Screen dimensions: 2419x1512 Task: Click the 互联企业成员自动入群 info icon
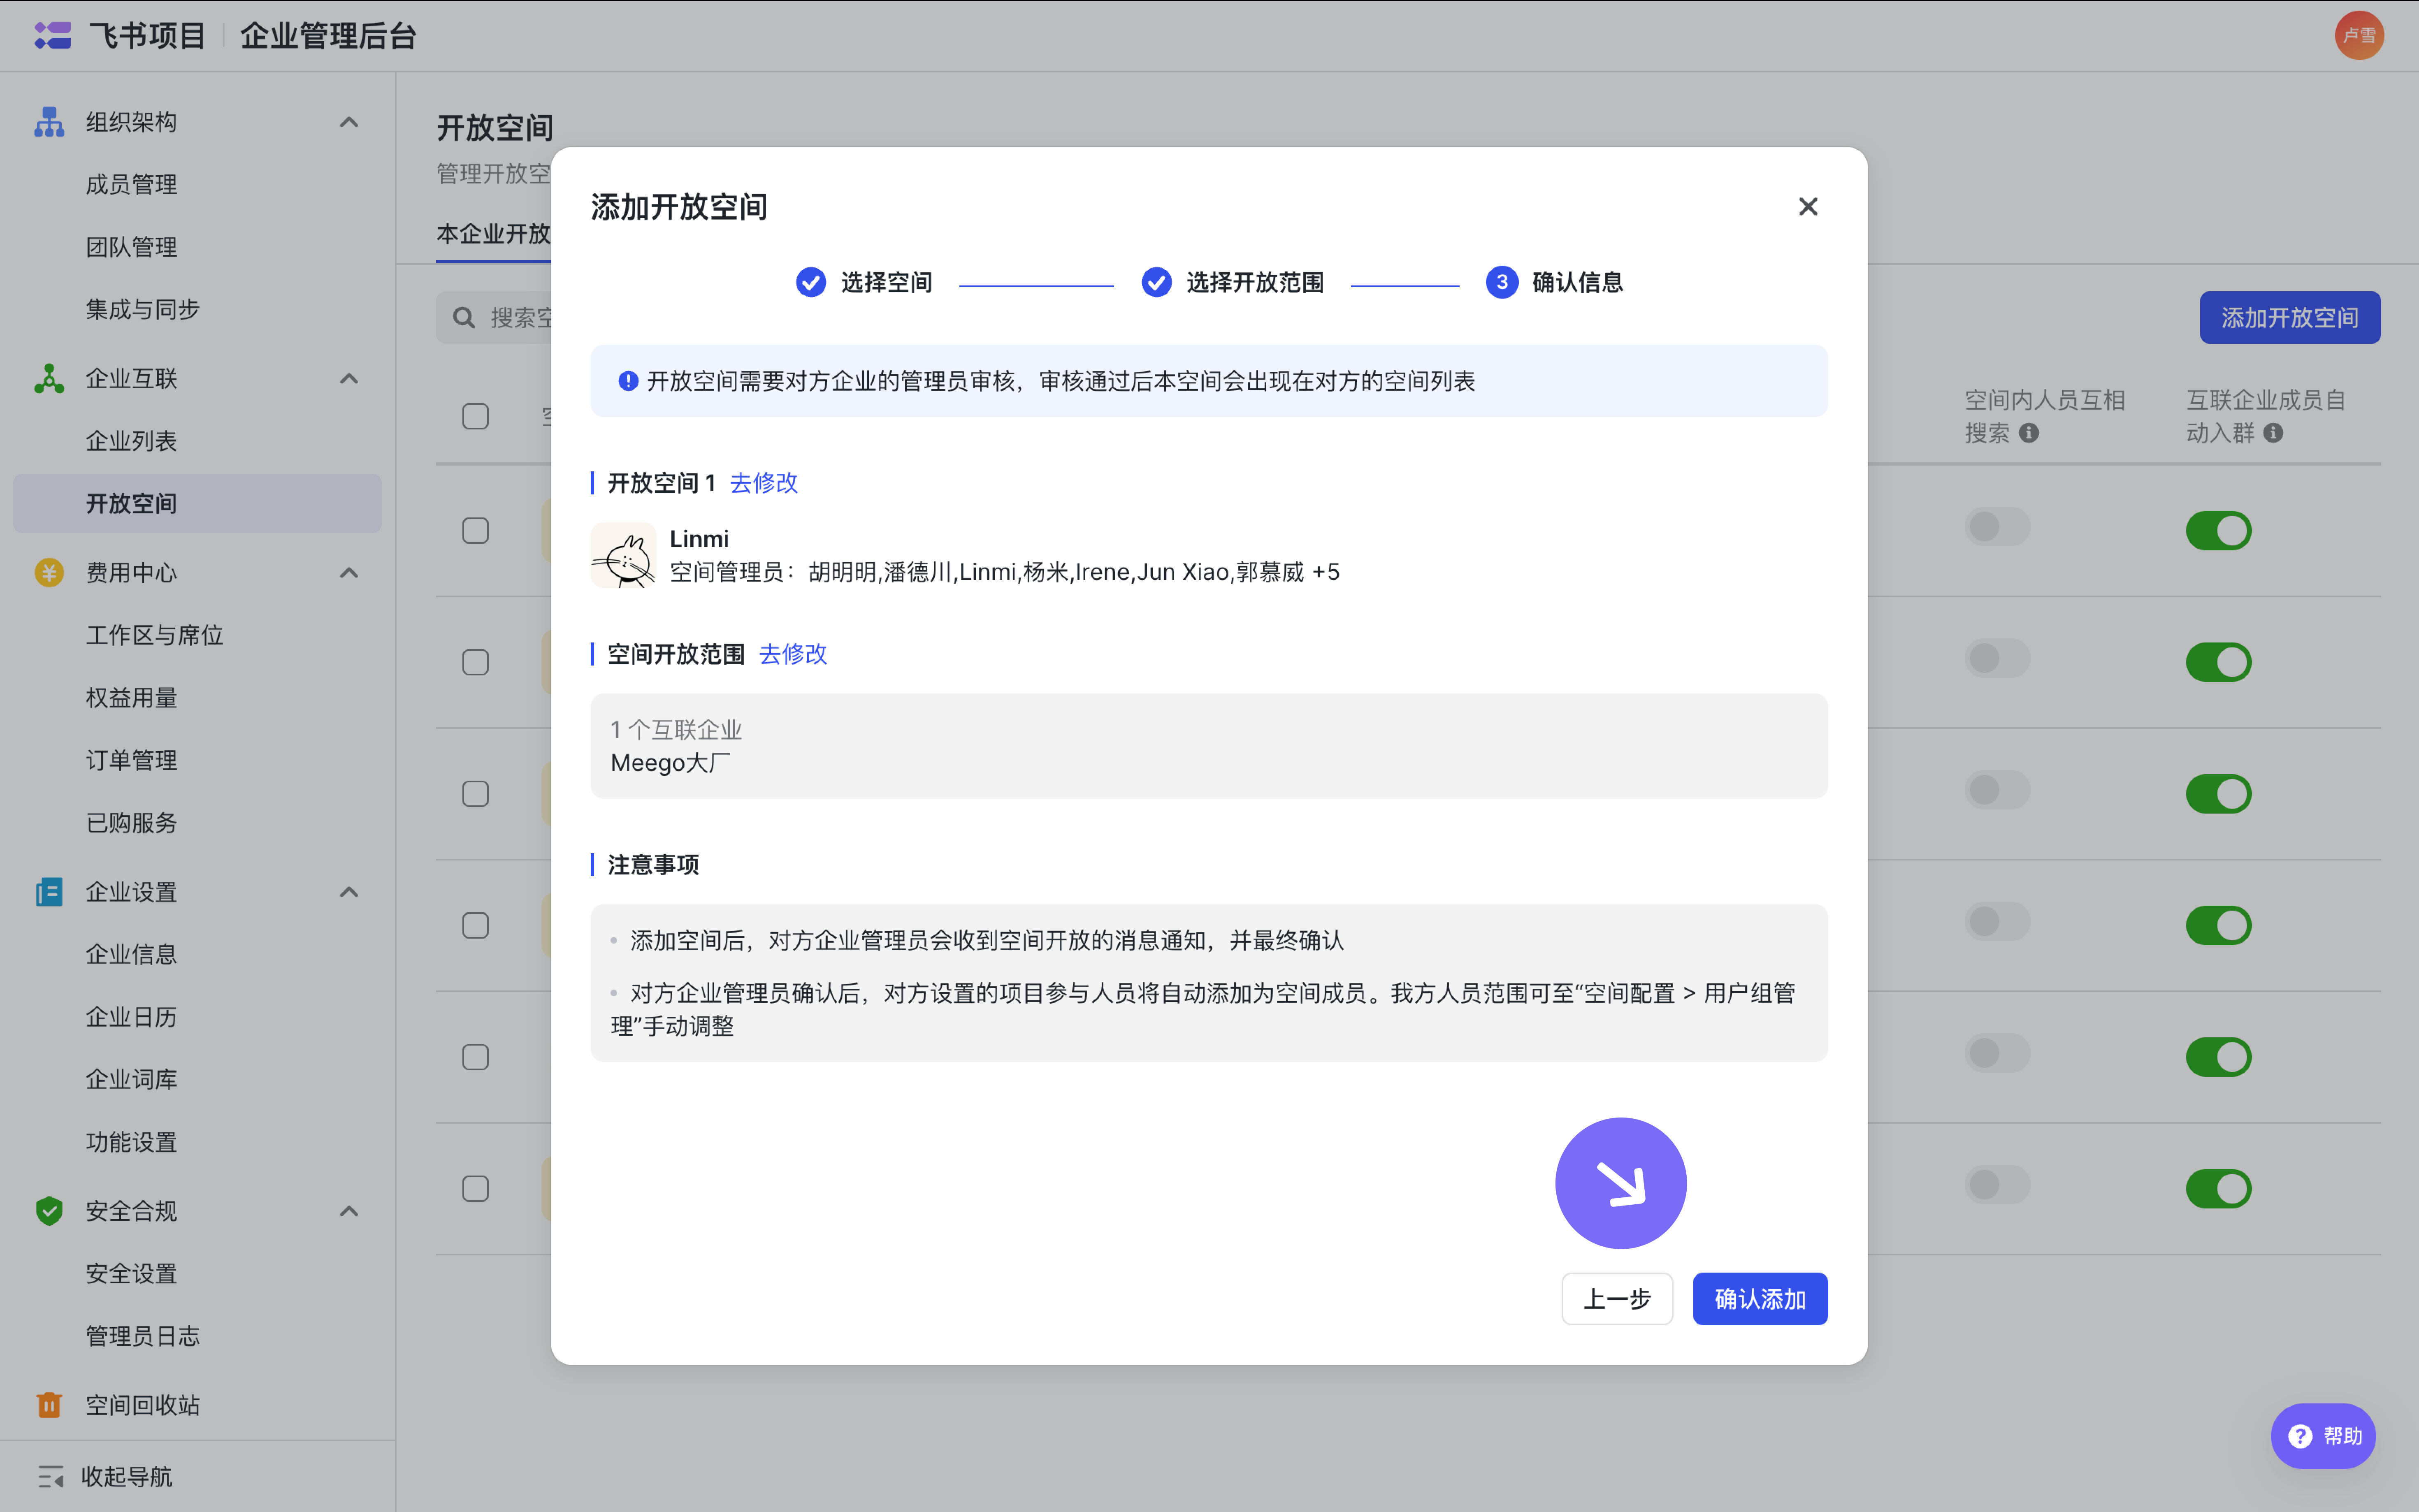click(2273, 433)
